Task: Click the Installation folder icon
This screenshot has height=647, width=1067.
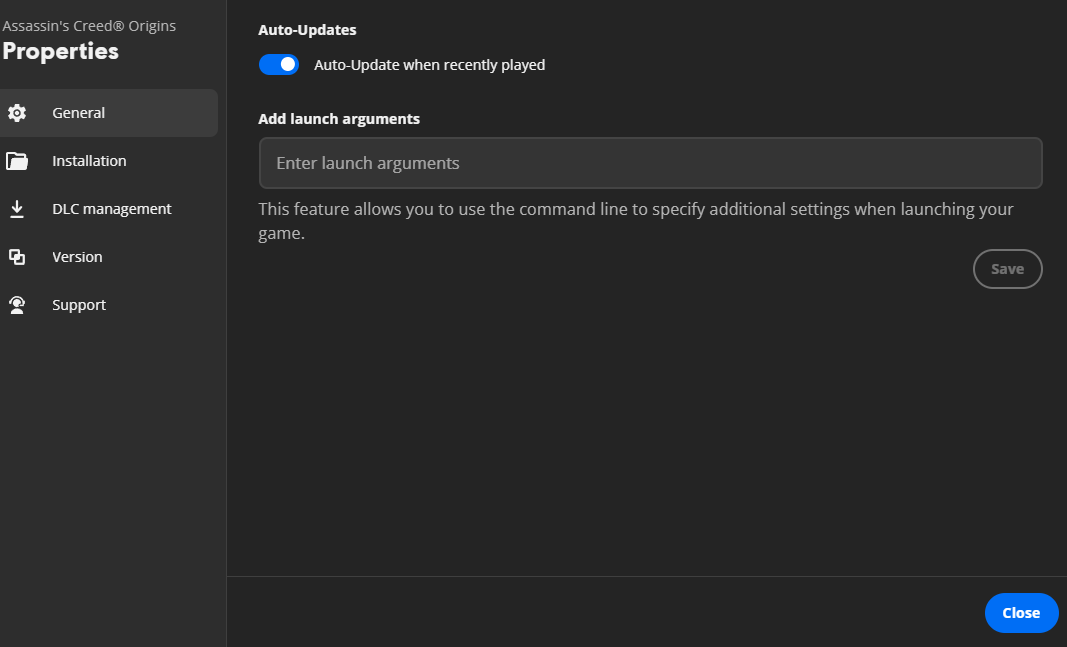Action: pos(17,161)
